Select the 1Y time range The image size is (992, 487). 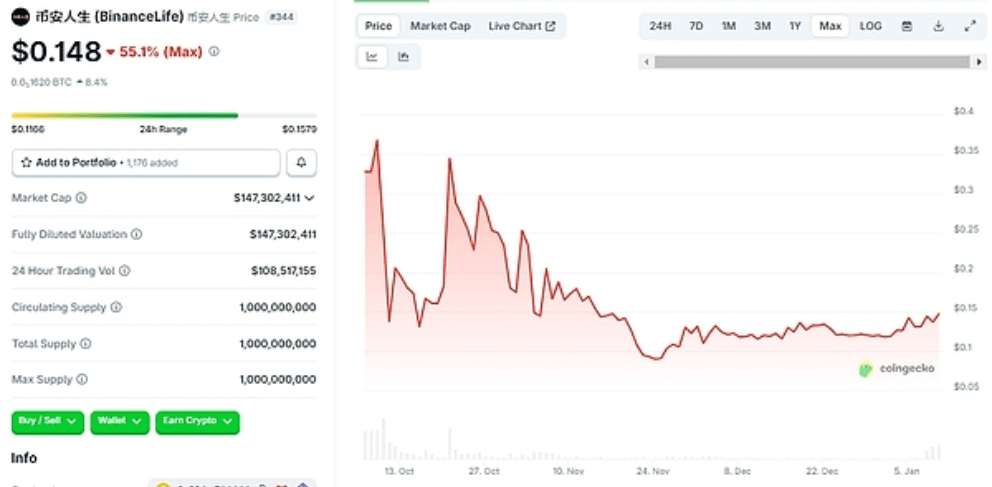pyautogui.click(x=795, y=26)
